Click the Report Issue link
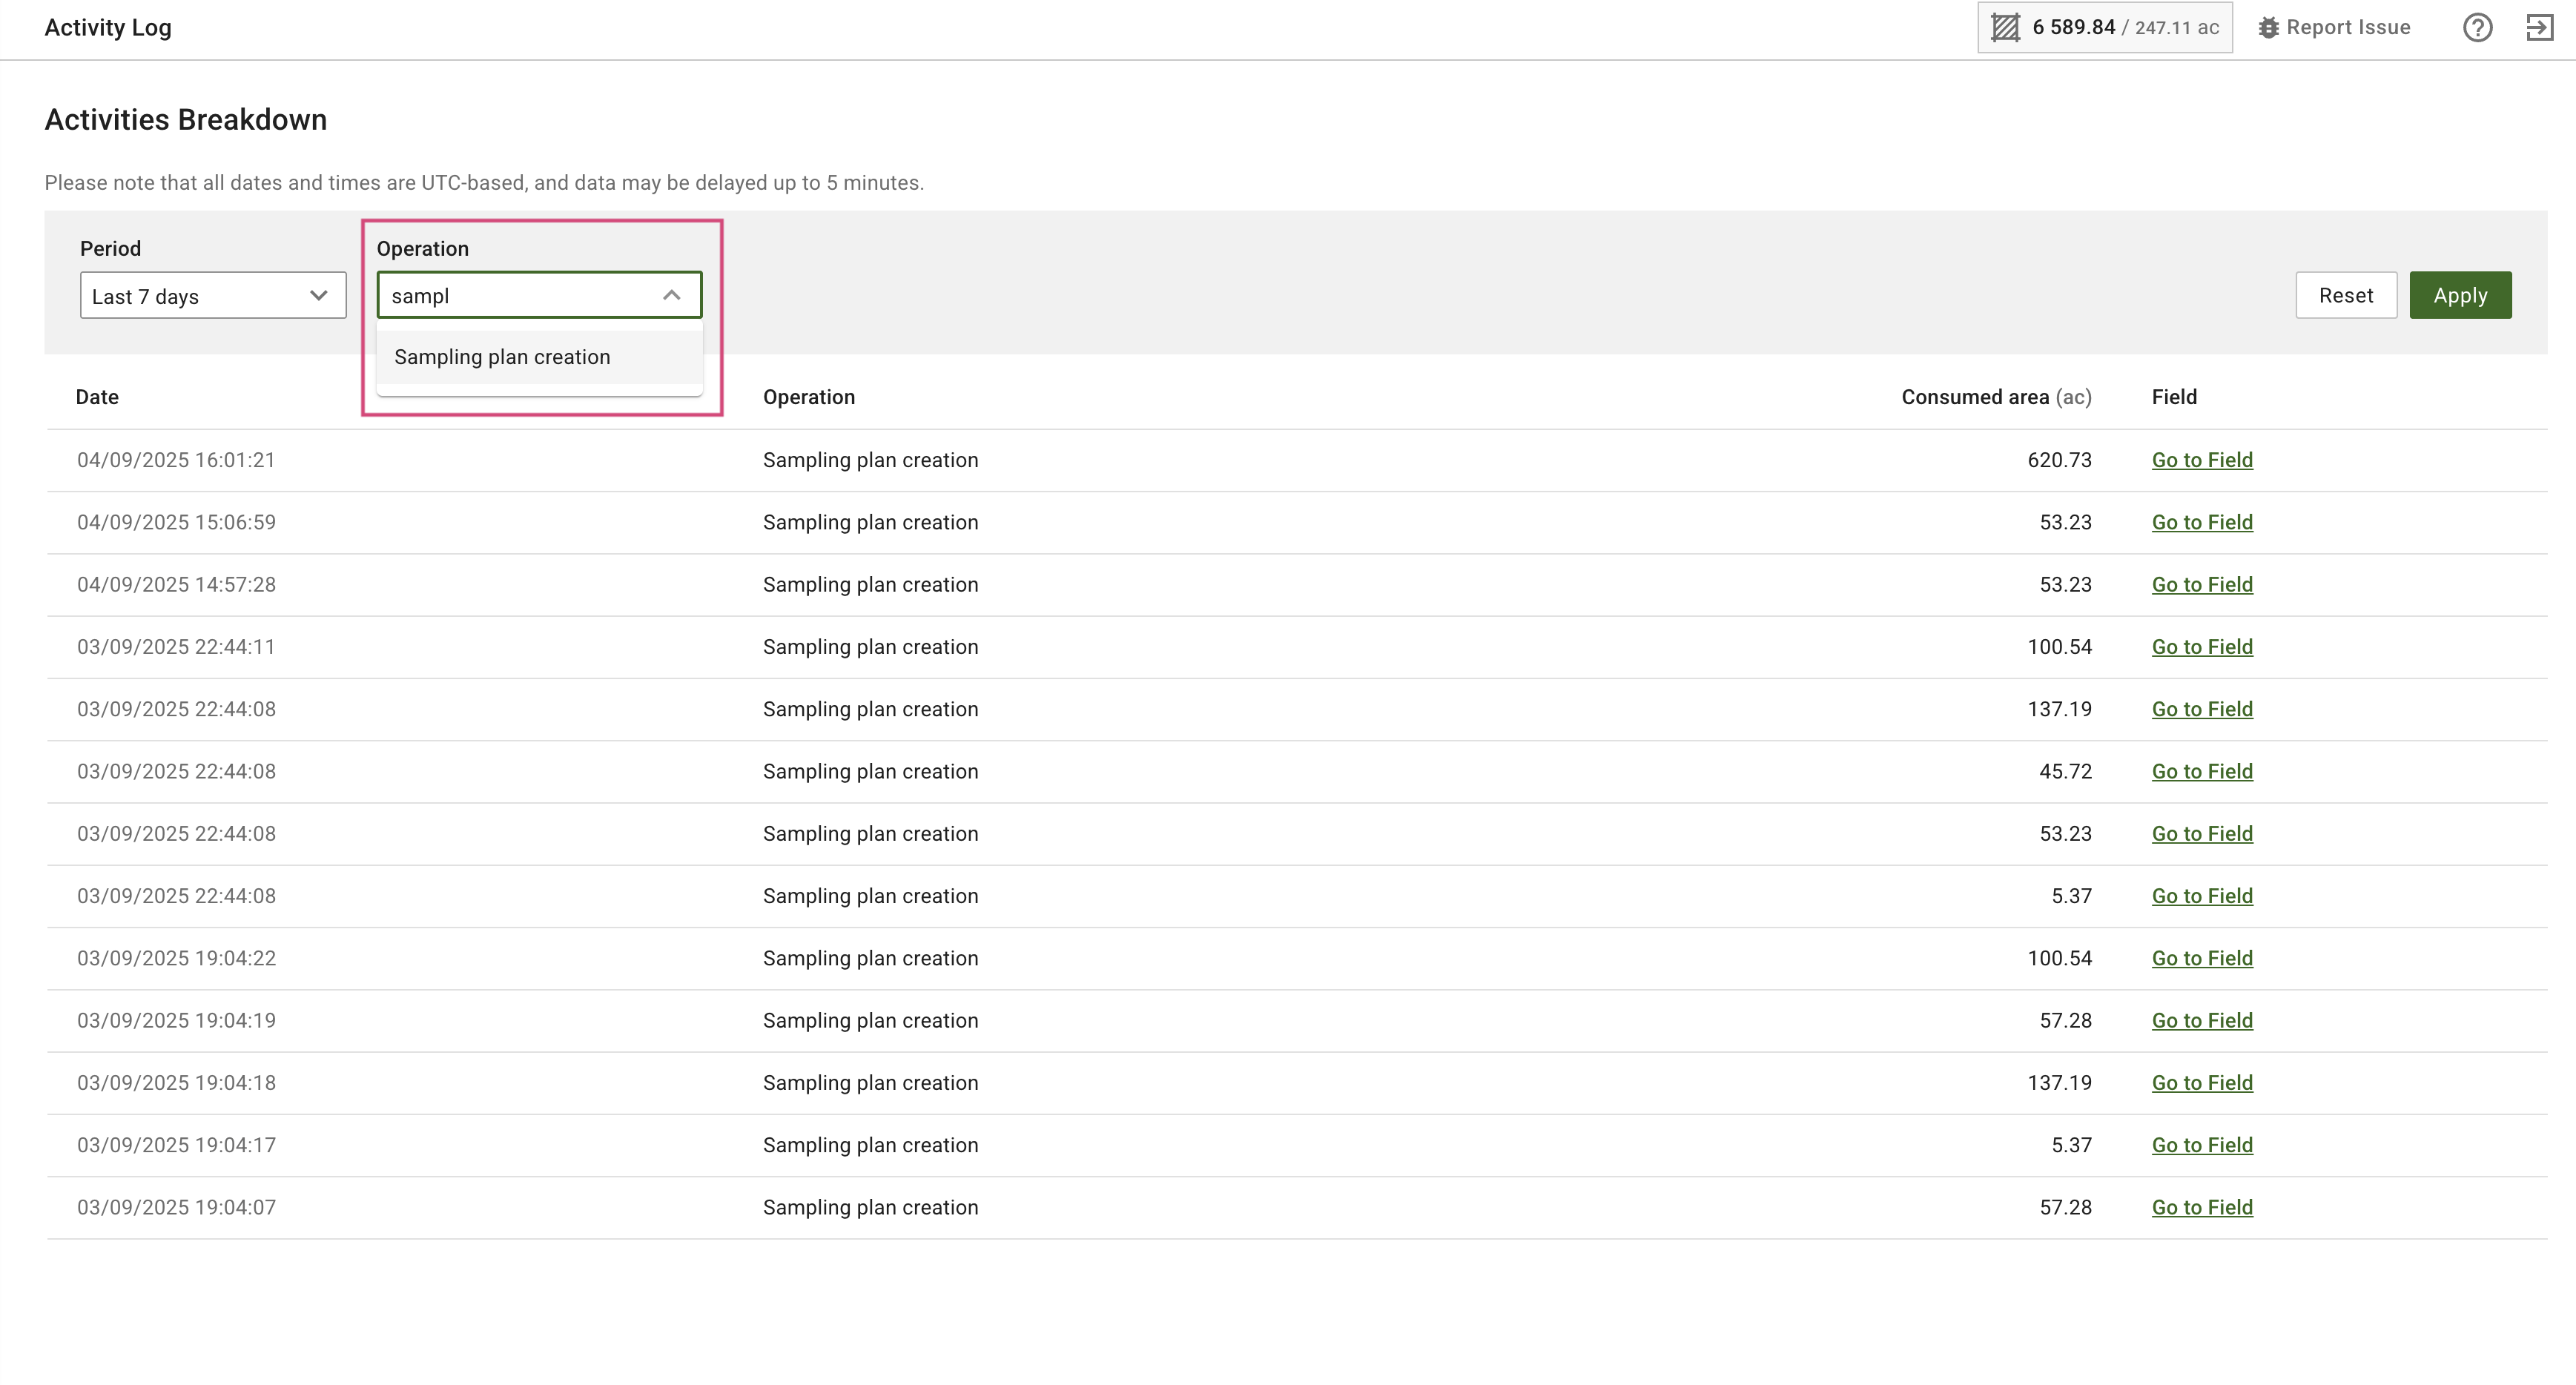This screenshot has width=2576, height=1385. coord(2347,27)
